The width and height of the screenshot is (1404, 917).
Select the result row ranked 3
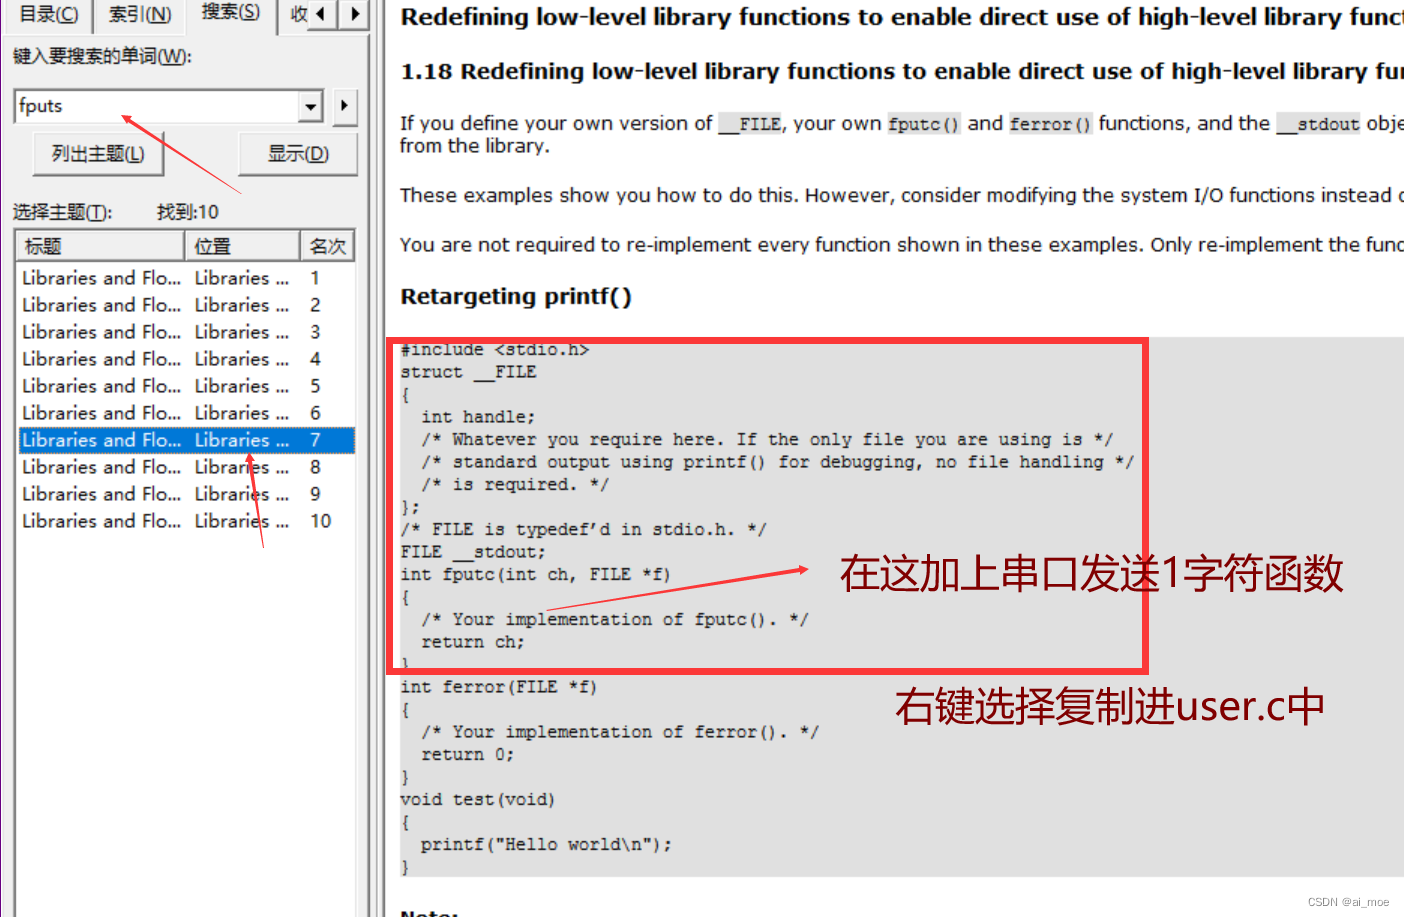pyautogui.click(x=186, y=332)
